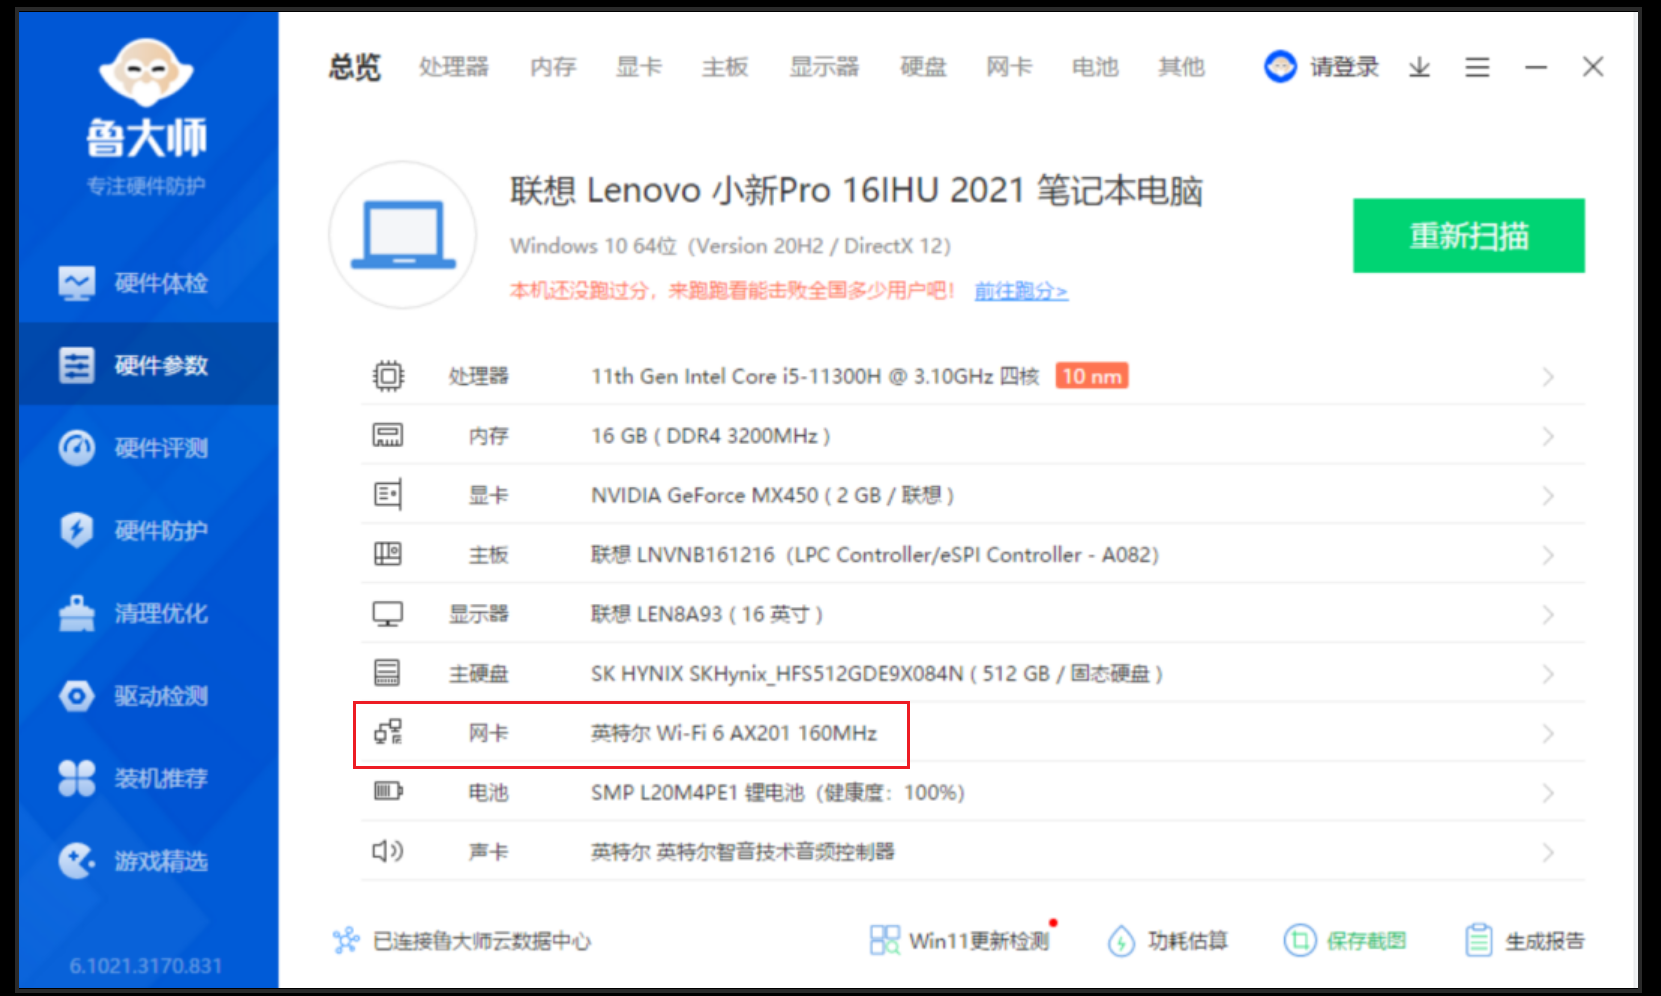Open 驱动检测 driver detection
Screen dimensions: 1661x996
pos(148,696)
